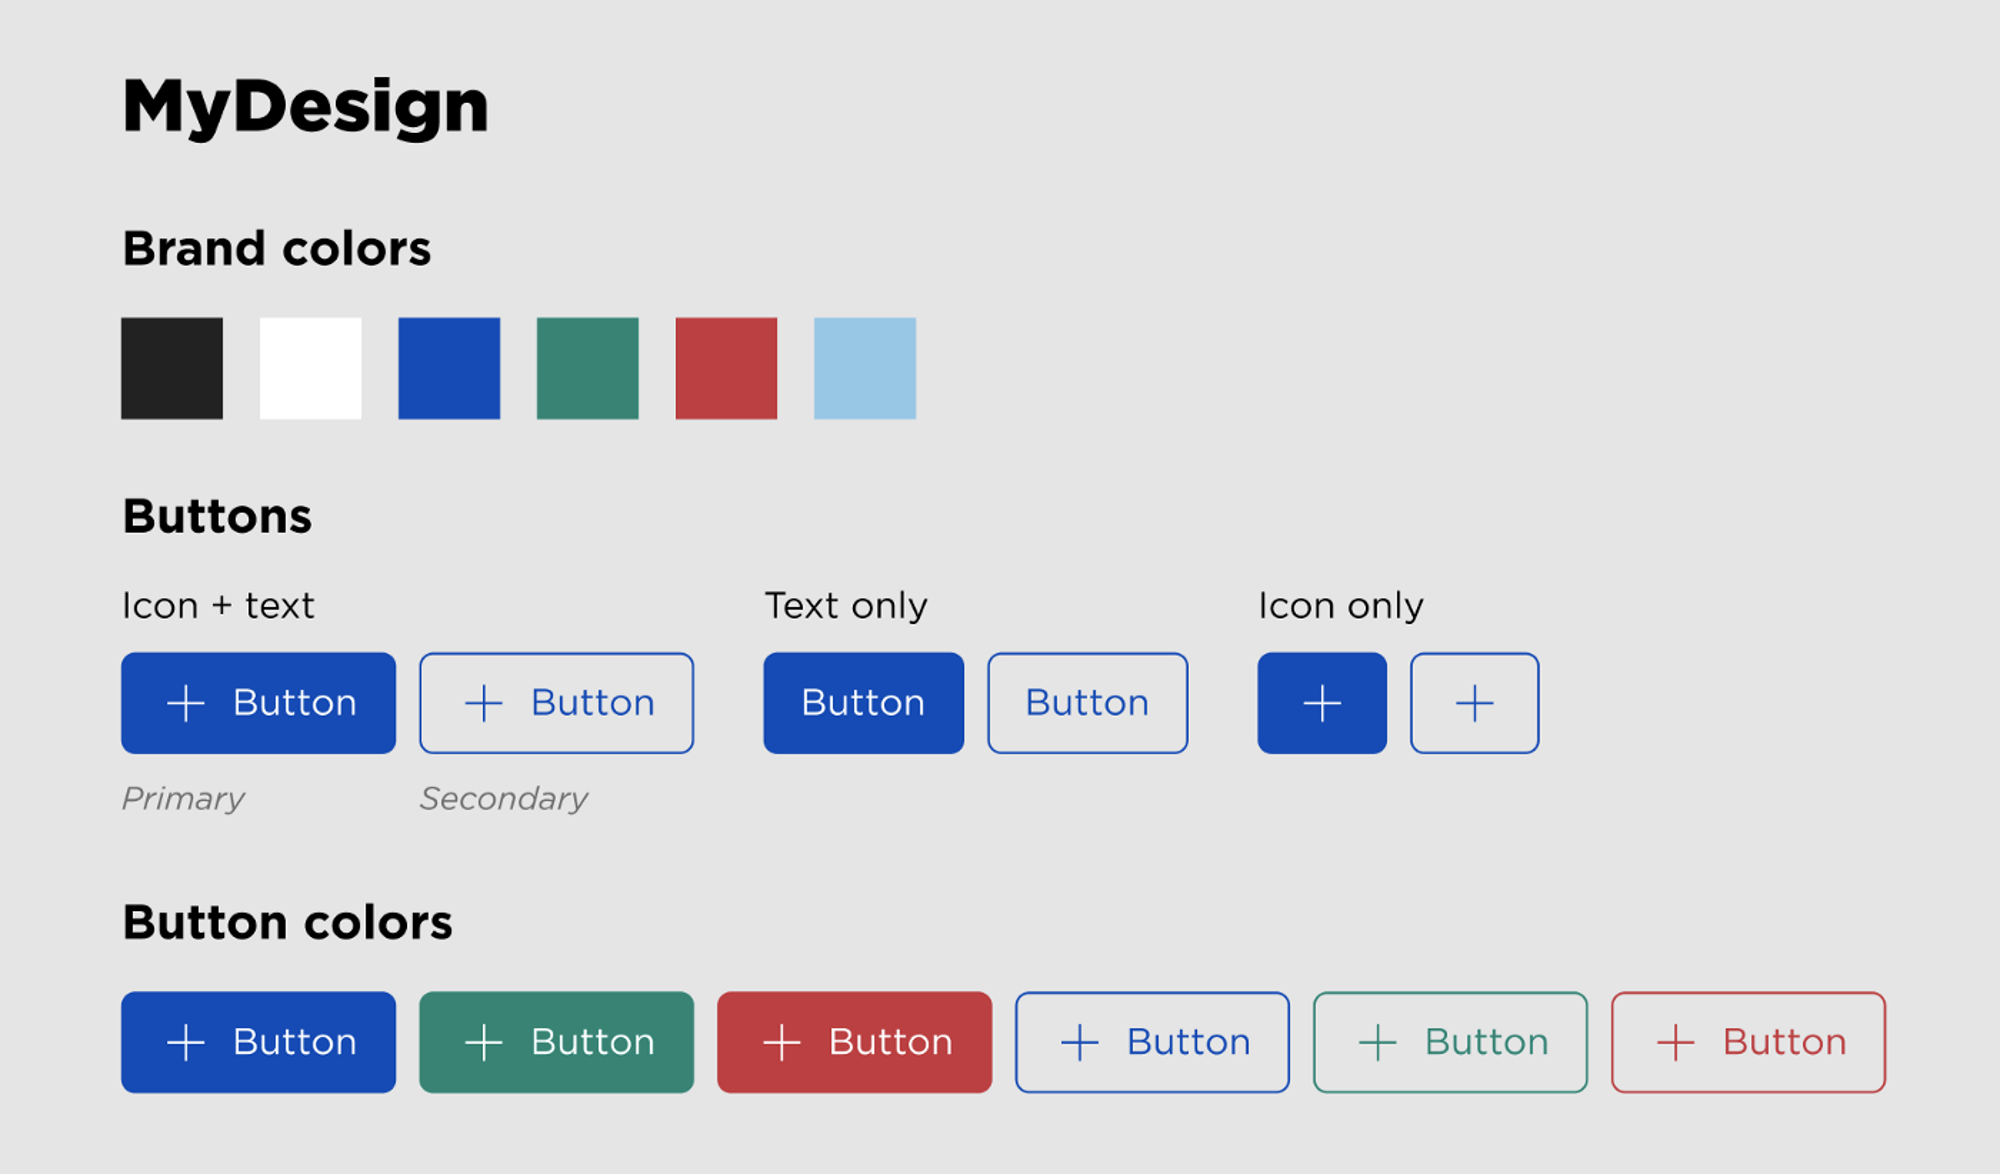Click the outlined icon-only plus button
The width and height of the screenshot is (2000, 1174).
1474,703
